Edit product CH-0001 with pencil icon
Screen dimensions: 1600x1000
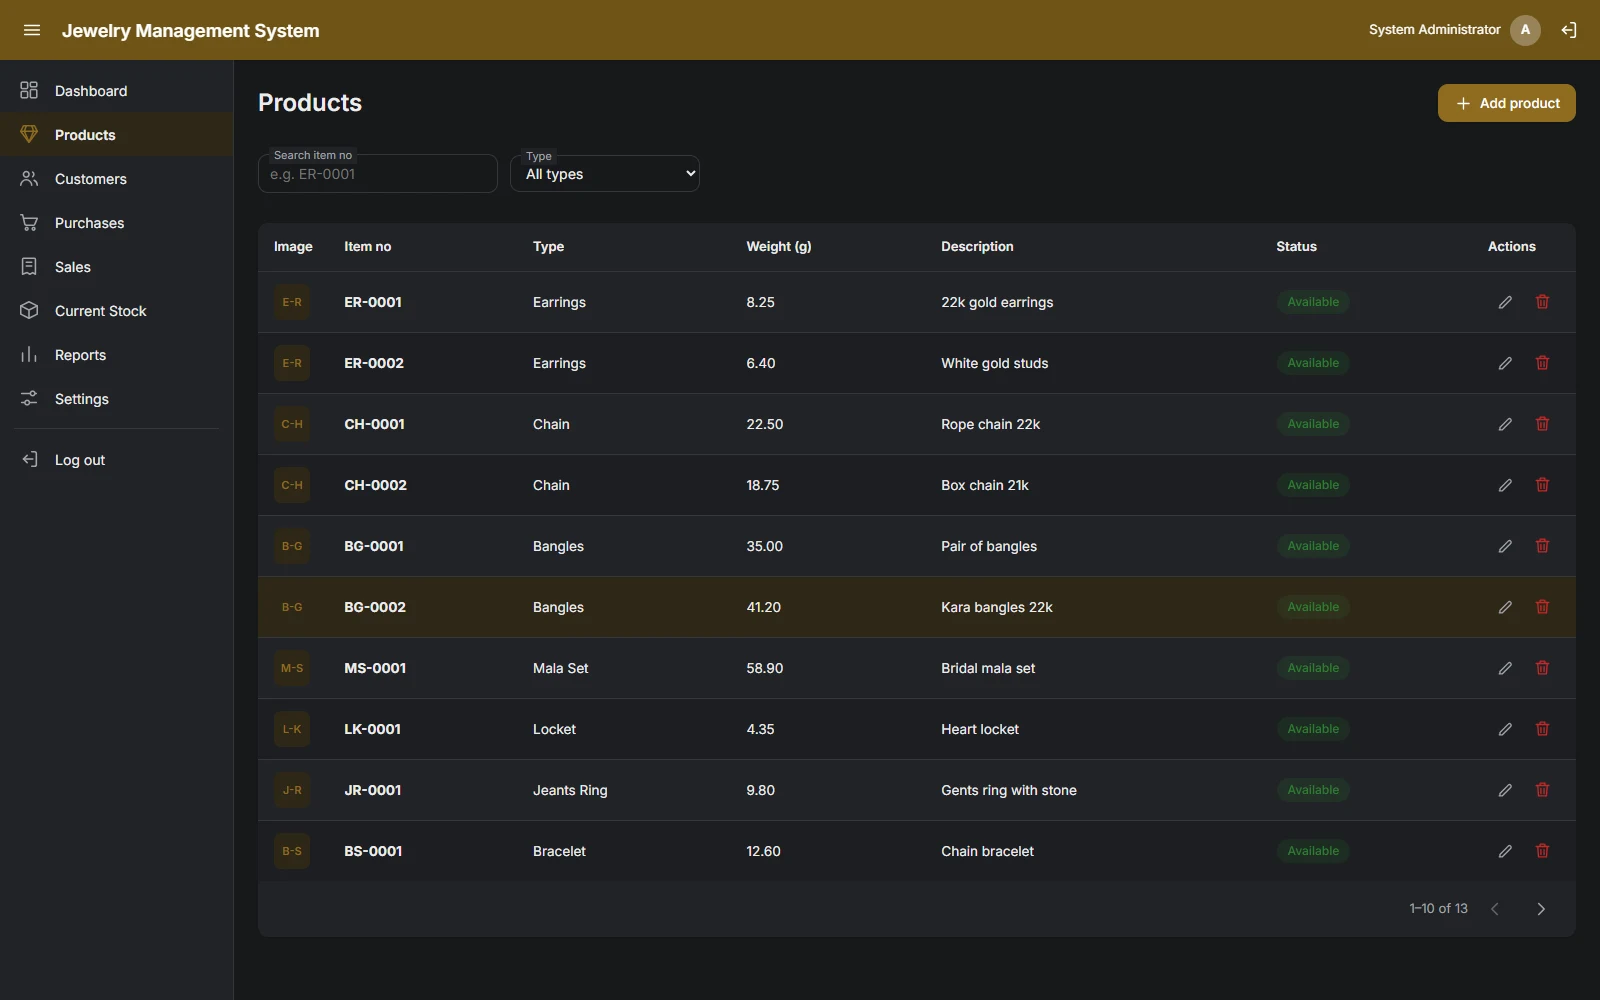click(x=1505, y=424)
